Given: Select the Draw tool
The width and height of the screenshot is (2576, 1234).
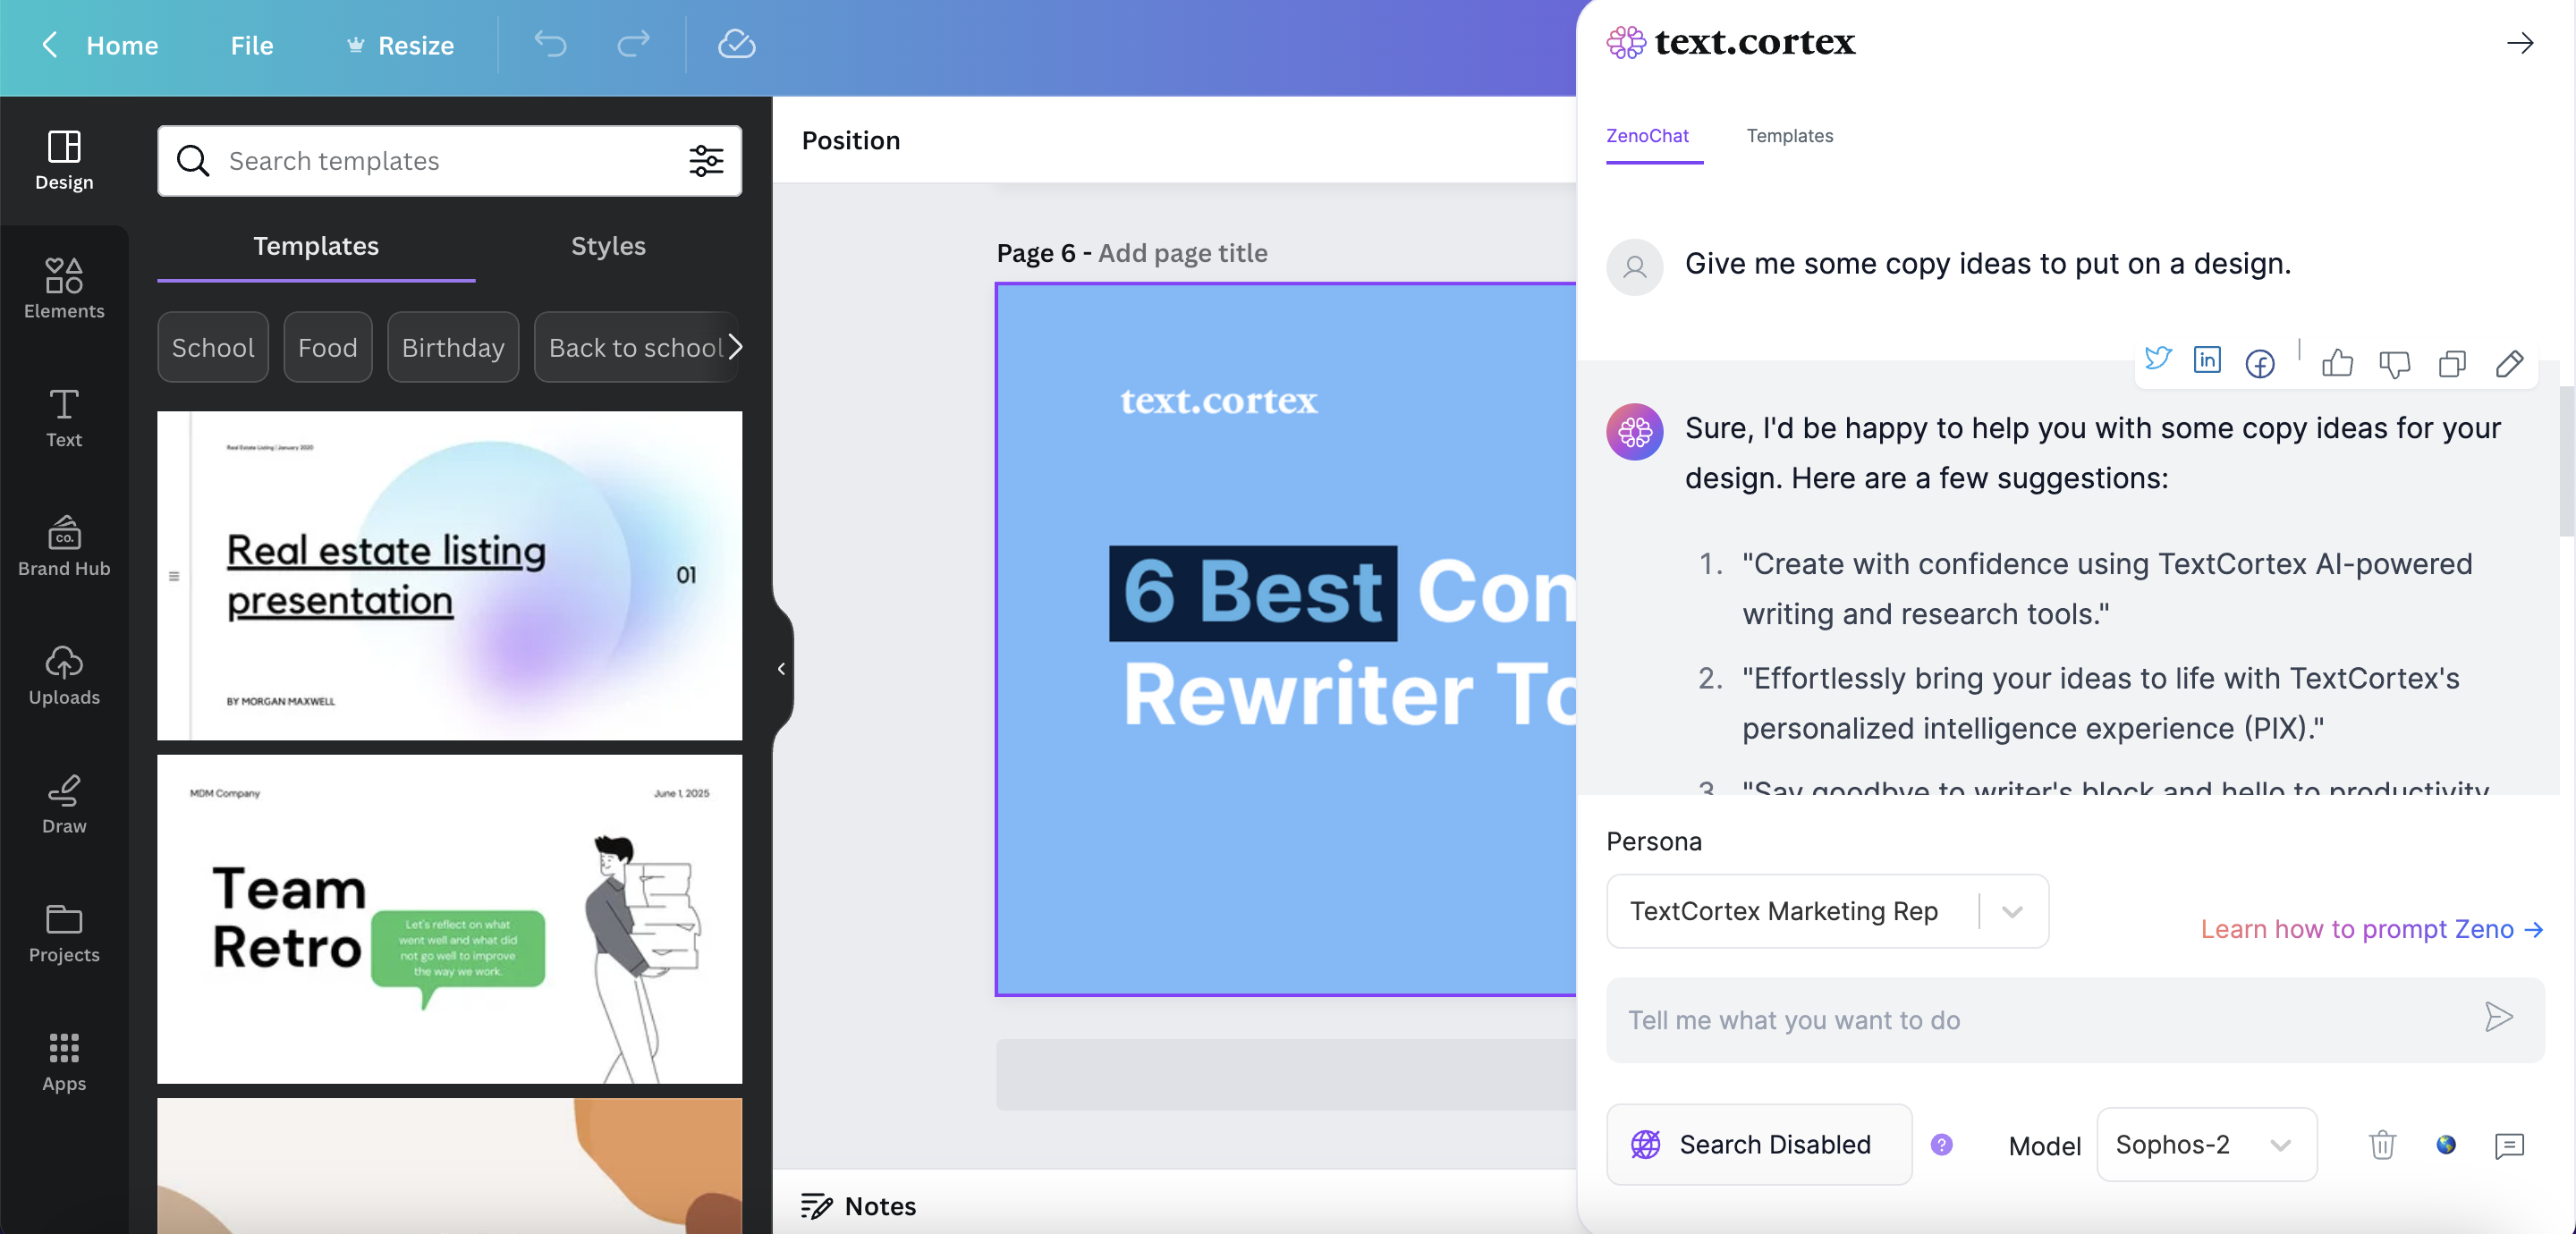Looking at the screenshot, I should pyautogui.click(x=64, y=804).
